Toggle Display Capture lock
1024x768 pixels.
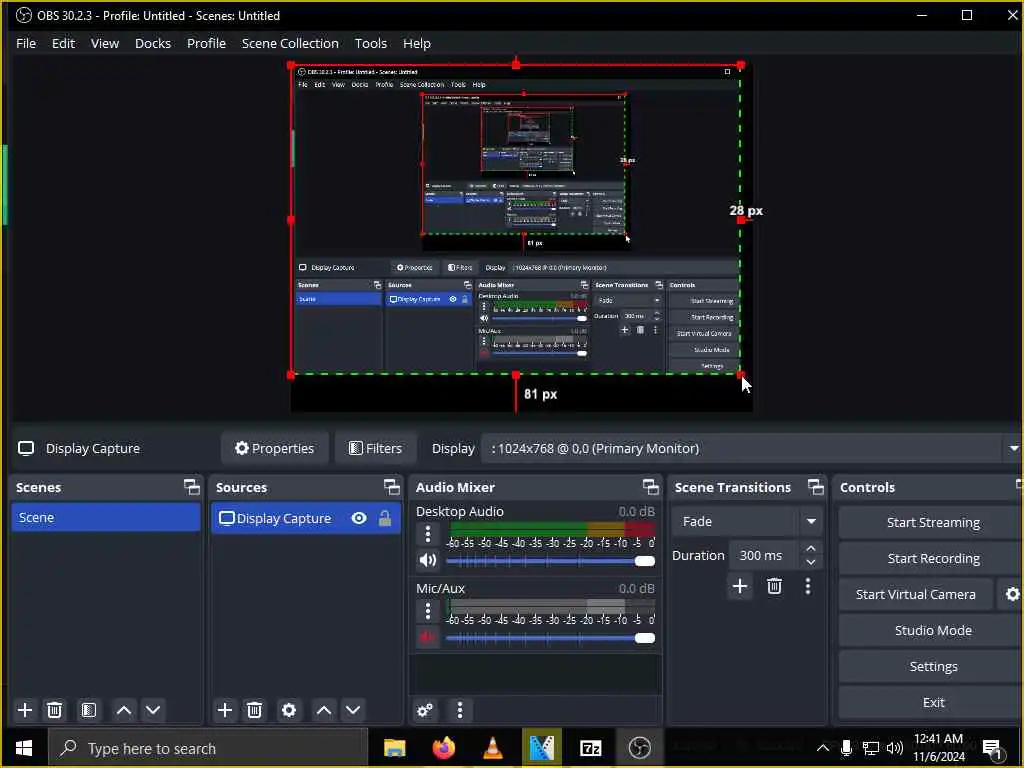click(x=385, y=519)
